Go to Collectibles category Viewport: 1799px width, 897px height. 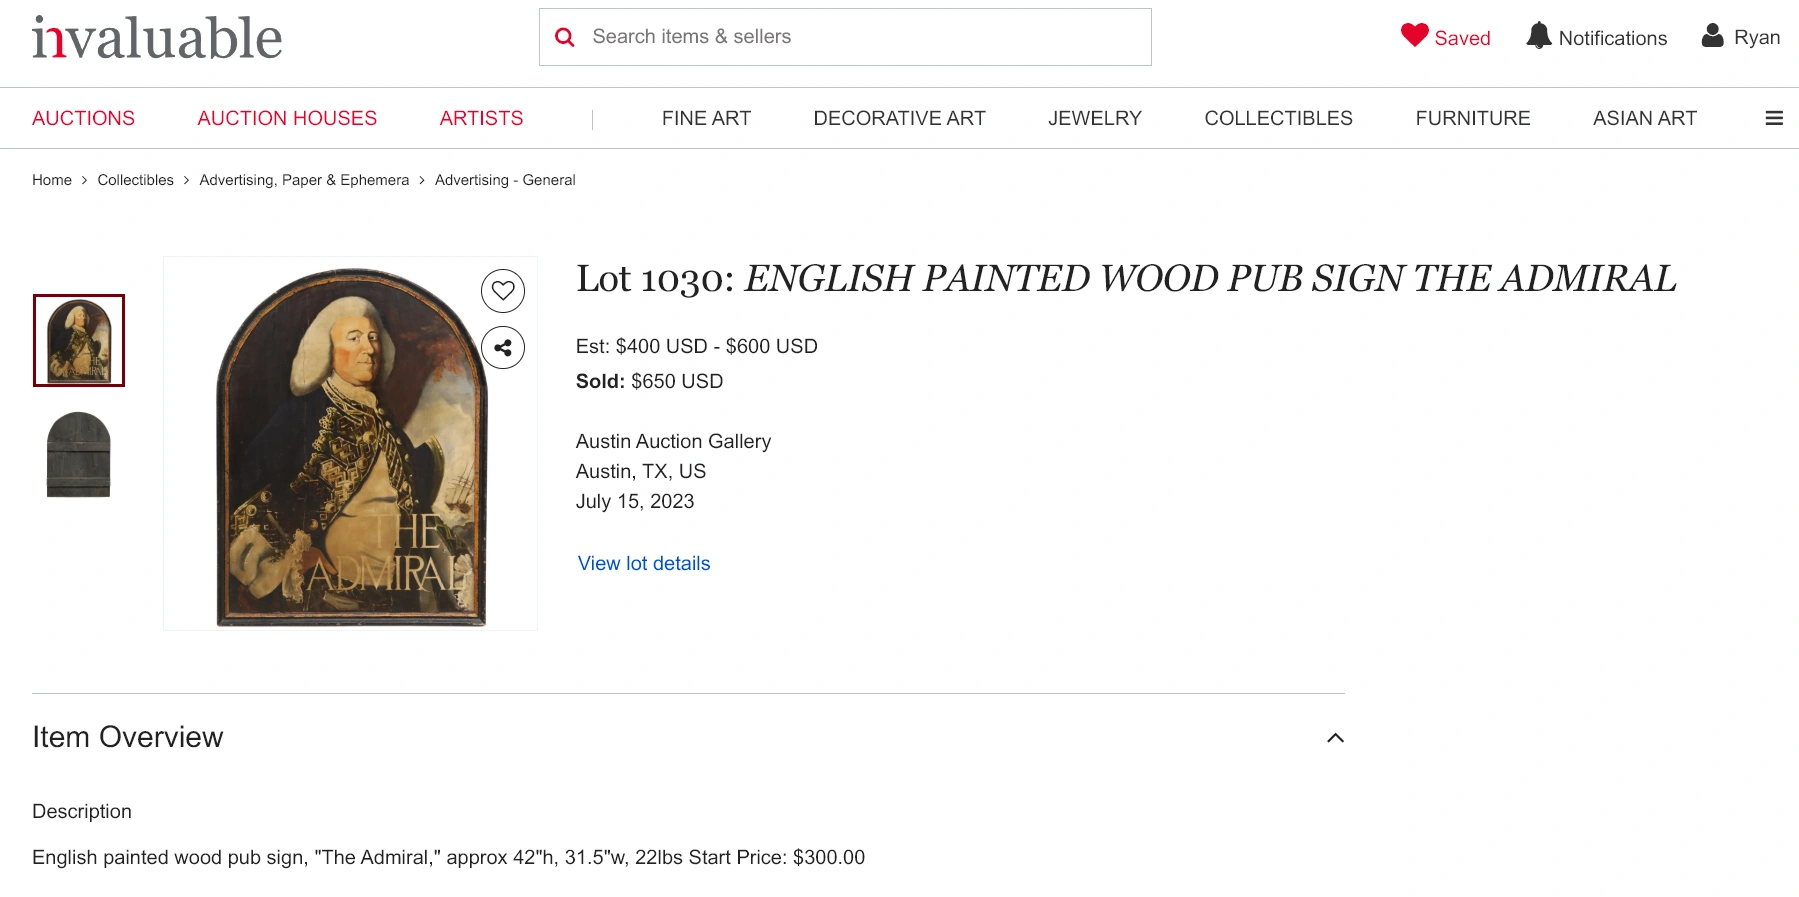point(1278,118)
